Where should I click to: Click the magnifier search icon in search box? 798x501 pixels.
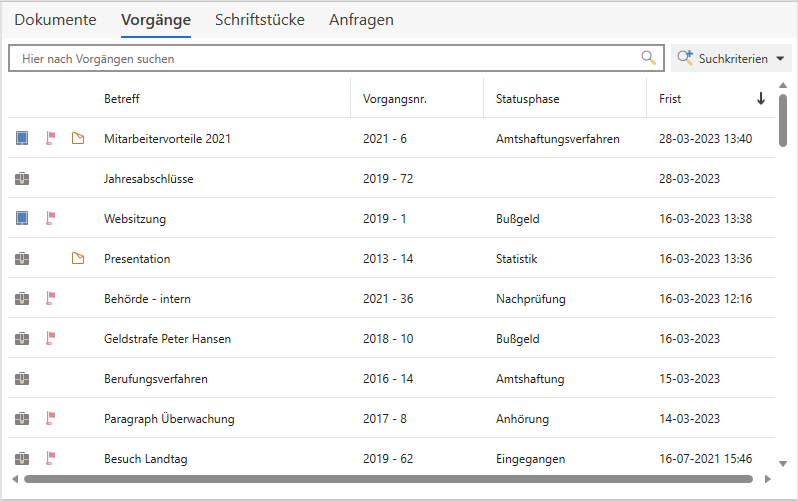click(x=648, y=58)
